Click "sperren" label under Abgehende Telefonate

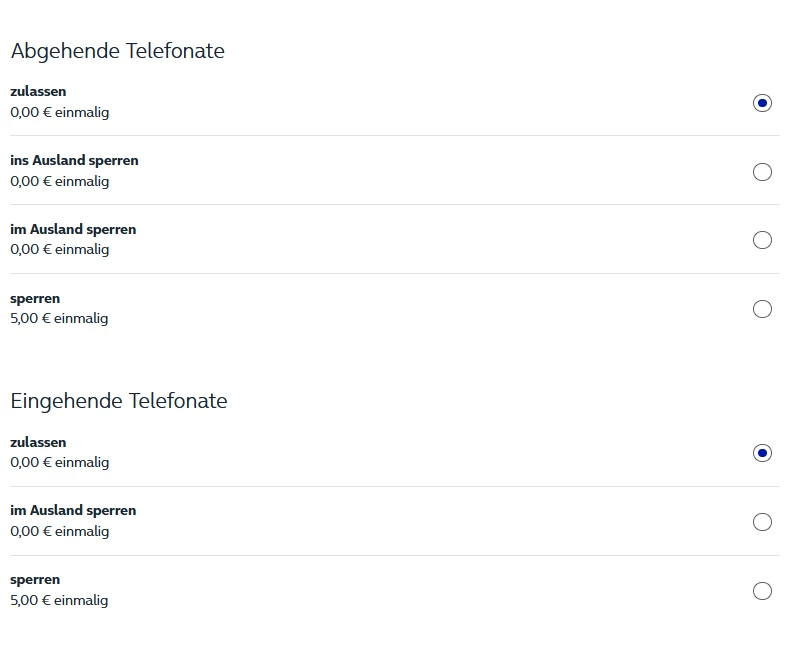[35, 299]
